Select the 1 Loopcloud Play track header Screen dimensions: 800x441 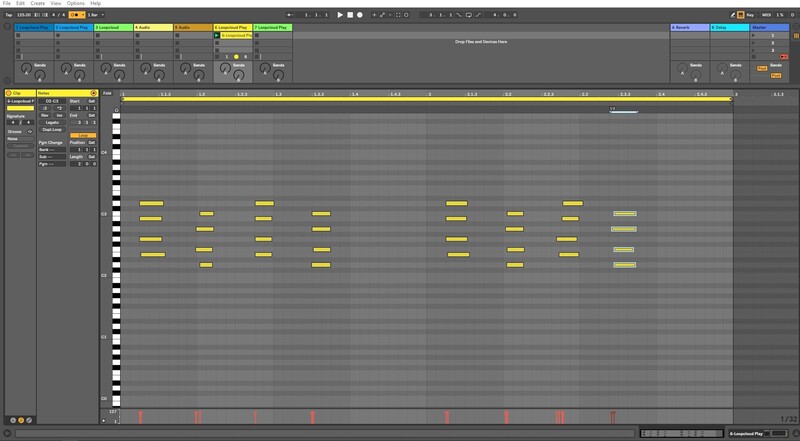34,27
